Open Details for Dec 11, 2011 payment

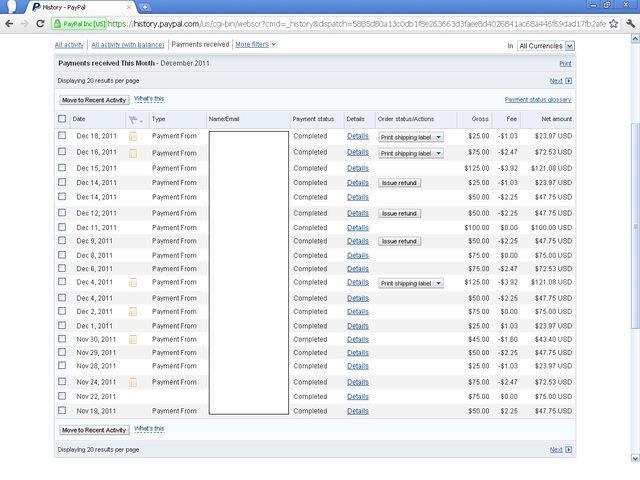(358, 228)
